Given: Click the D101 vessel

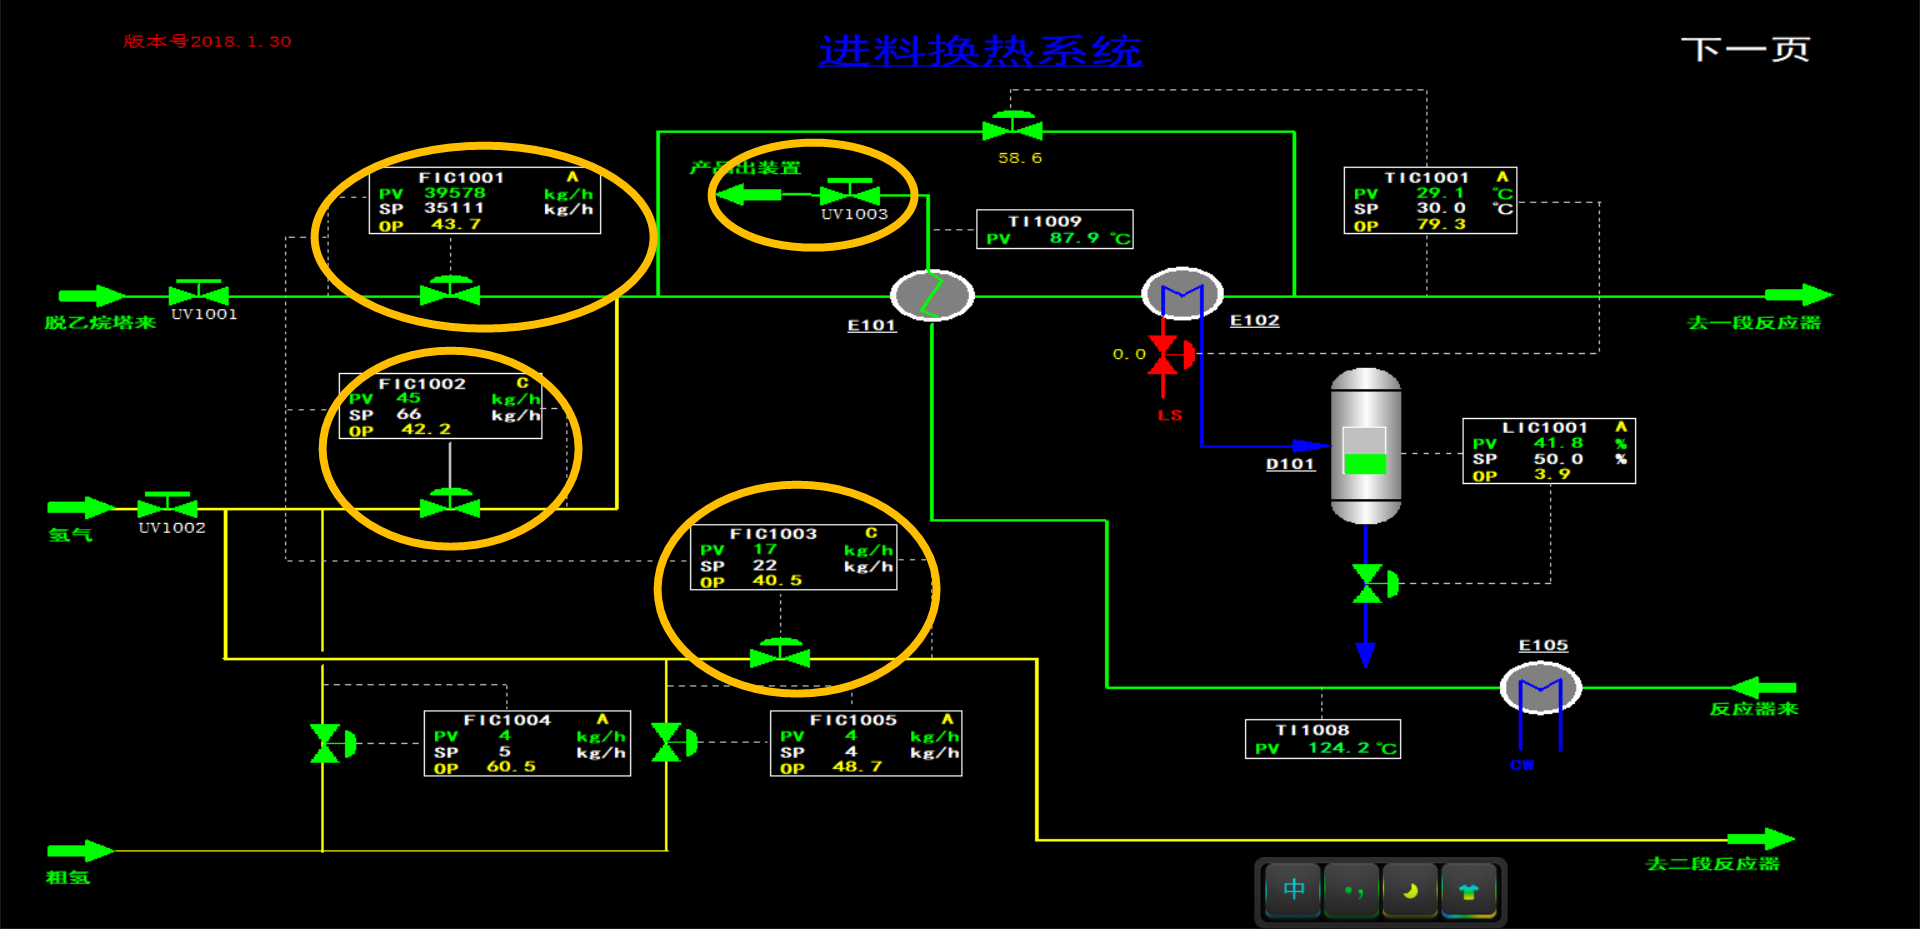Looking at the screenshot, I should click(x=1365, y=446).
